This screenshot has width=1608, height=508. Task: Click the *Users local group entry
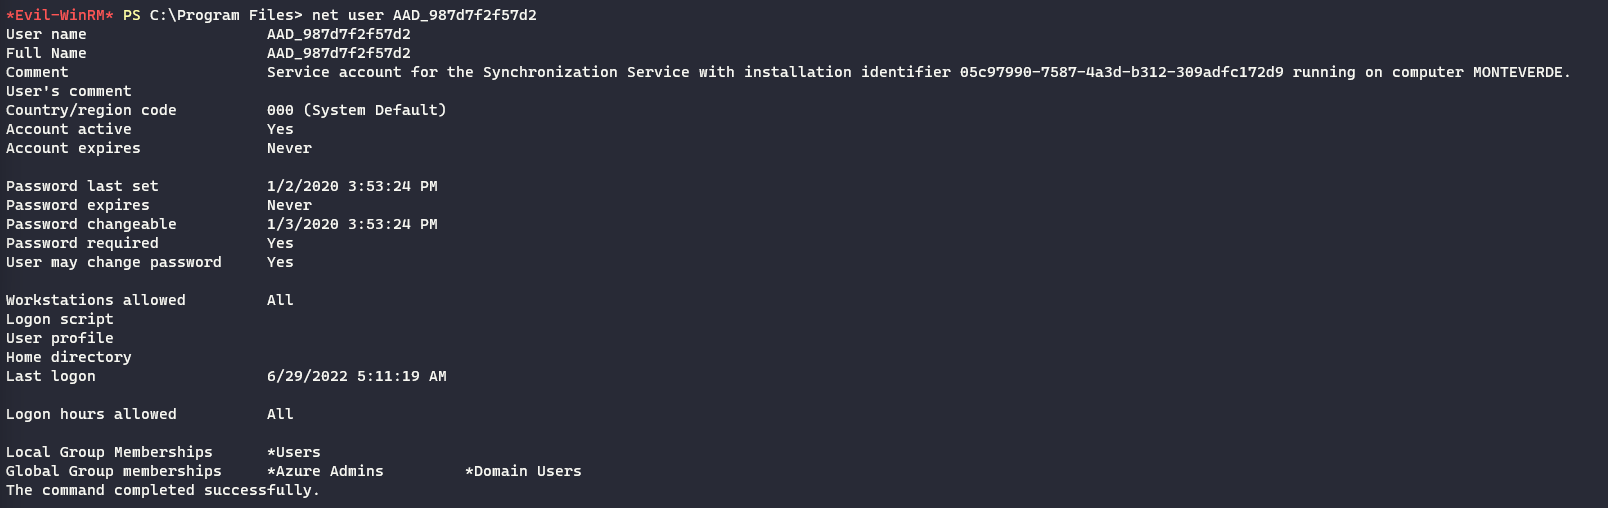tap(294, 452)
